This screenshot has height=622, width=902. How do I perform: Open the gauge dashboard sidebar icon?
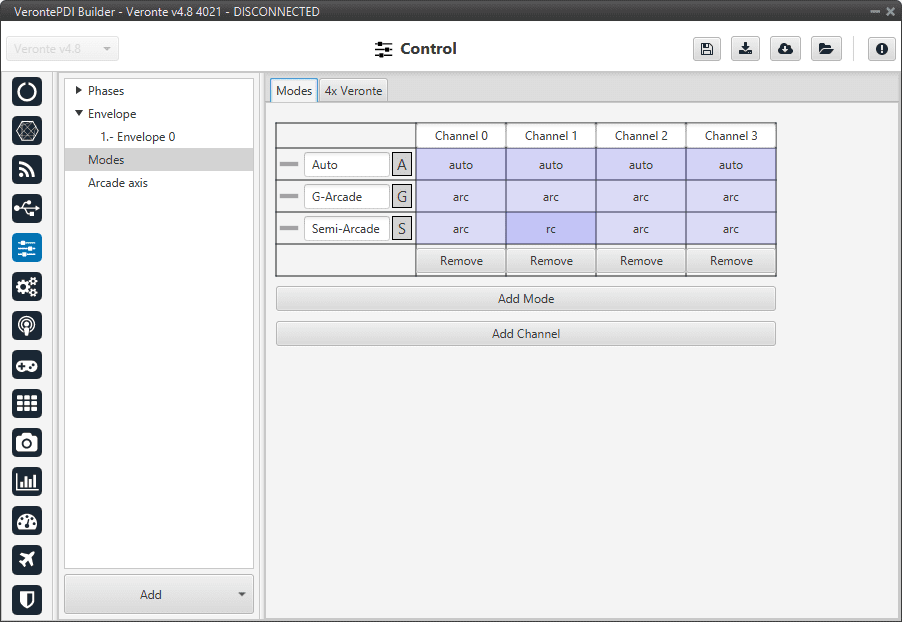26,521
